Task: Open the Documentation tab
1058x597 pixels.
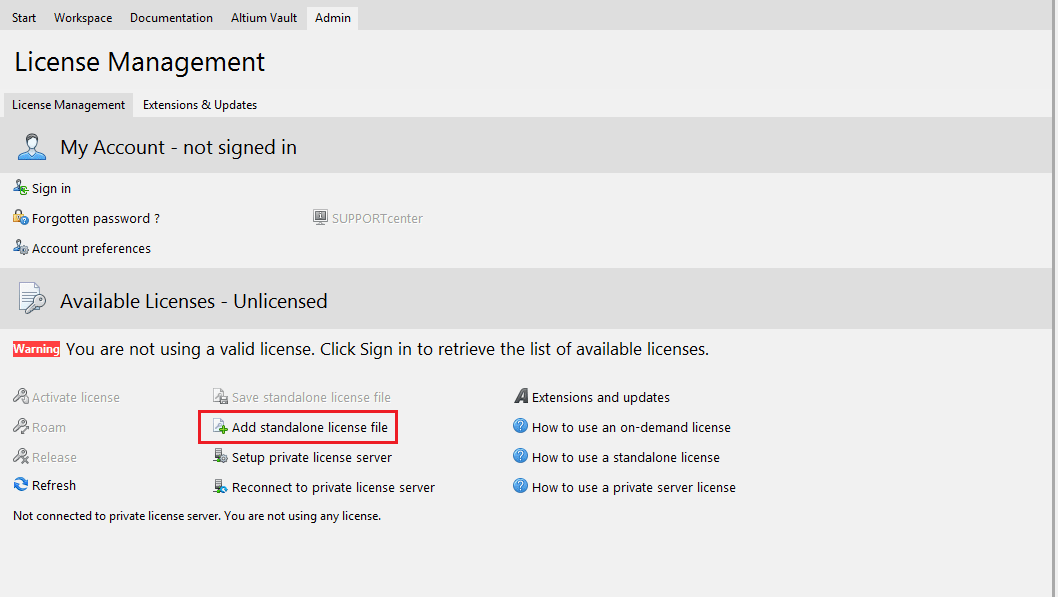Action: coord(171,18)
